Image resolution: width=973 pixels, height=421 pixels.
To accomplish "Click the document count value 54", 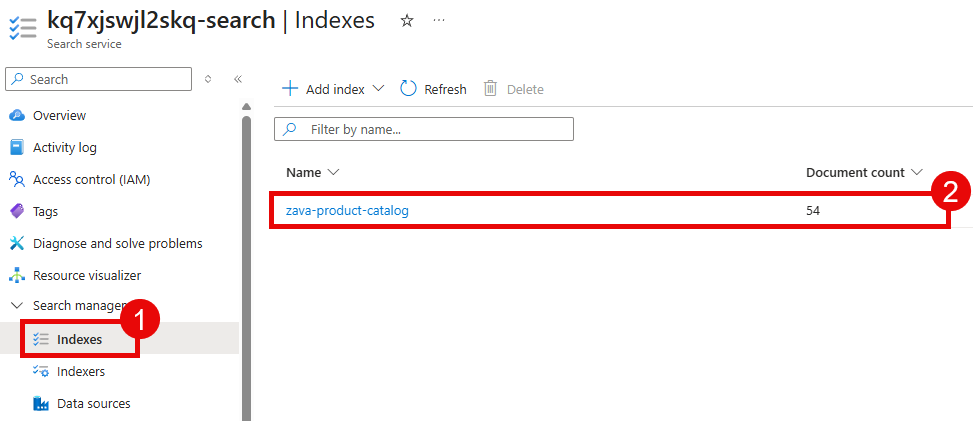I will (x=813, y=210).
